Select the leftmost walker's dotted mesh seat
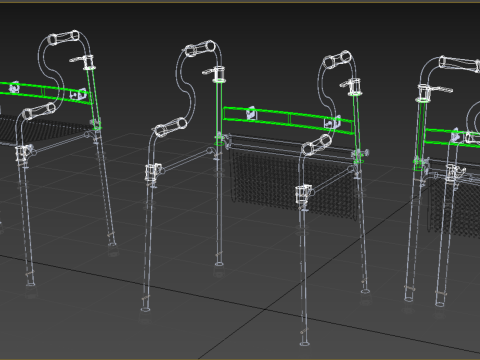Screen dimensions: 480x360 47,129
